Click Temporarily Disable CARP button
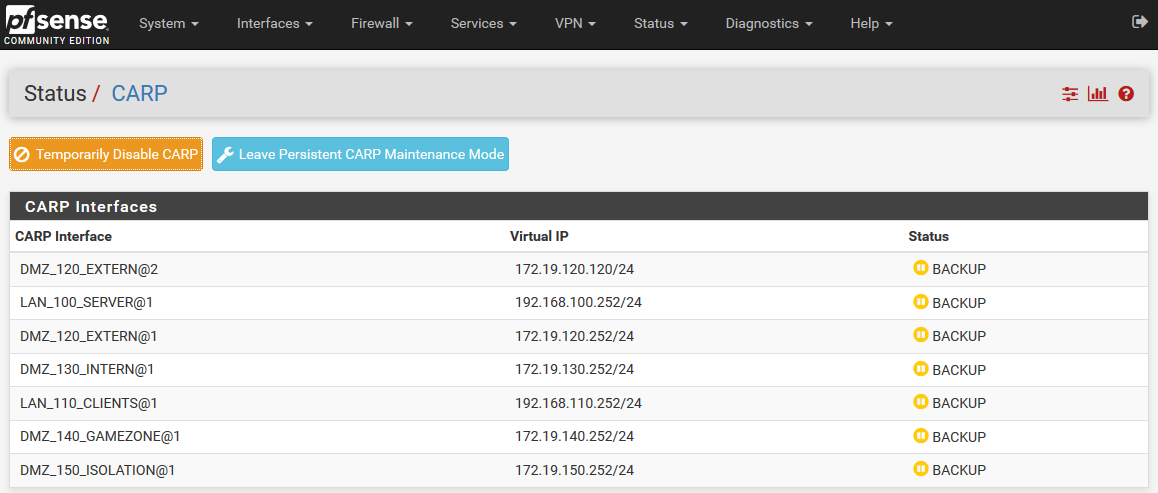The height and width of the screenshot is (493, 1158). coord(106,154)
